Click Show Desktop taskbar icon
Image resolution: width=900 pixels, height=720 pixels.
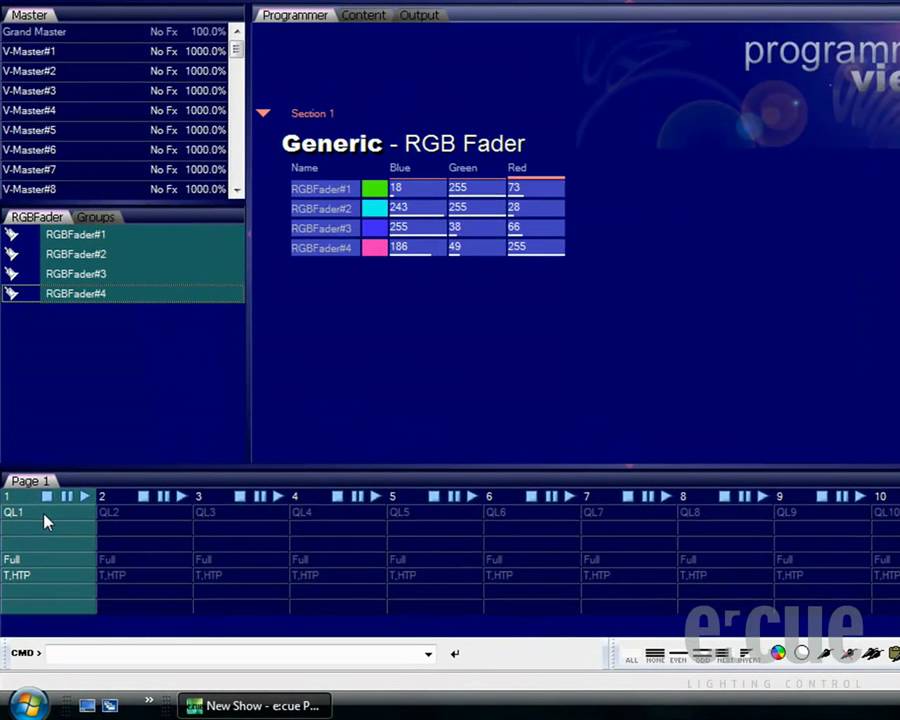87,706
